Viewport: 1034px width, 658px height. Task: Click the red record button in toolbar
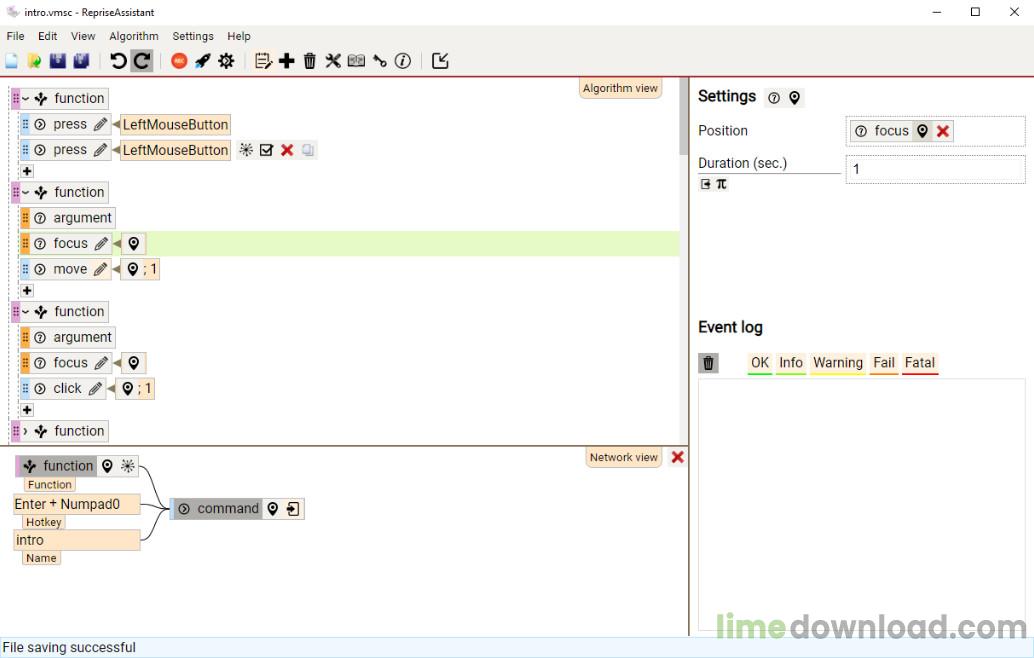(179, 61)
